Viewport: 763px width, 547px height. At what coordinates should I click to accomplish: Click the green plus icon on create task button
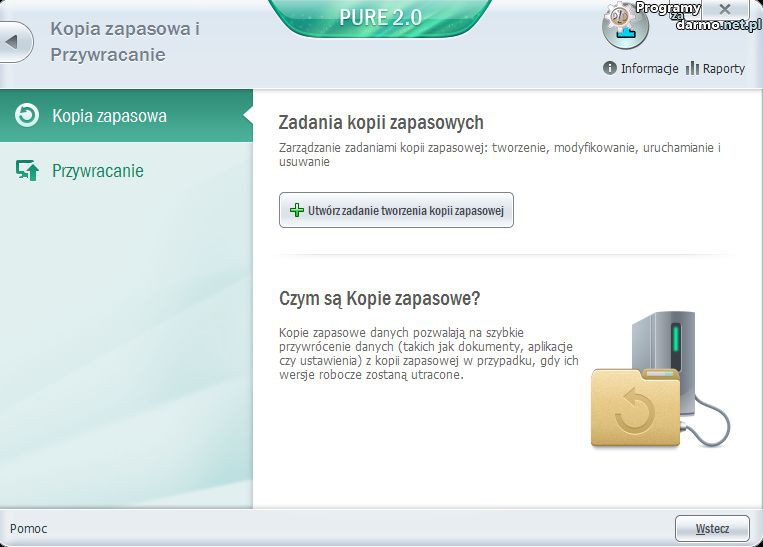(x=296, y=210)
